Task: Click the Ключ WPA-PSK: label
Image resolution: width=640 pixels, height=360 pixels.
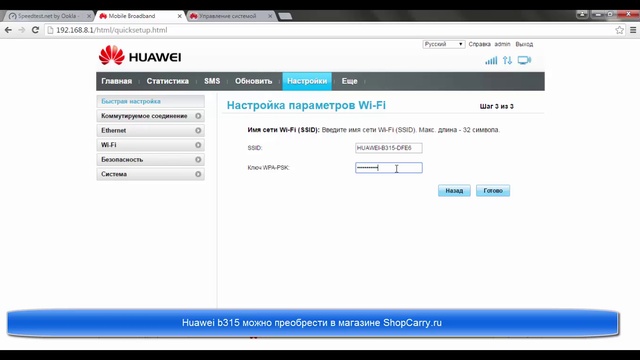Action: pyautogui.click(x=268, y=168)
